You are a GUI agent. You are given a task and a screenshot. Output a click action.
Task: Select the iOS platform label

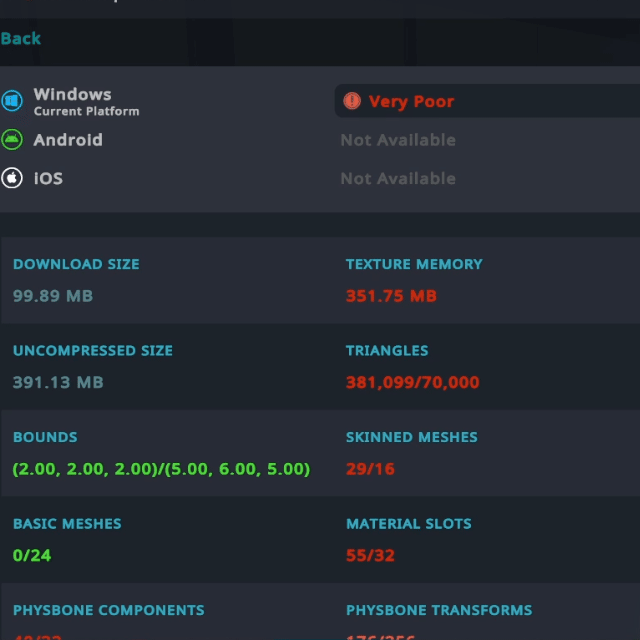[x=48, y=178]
